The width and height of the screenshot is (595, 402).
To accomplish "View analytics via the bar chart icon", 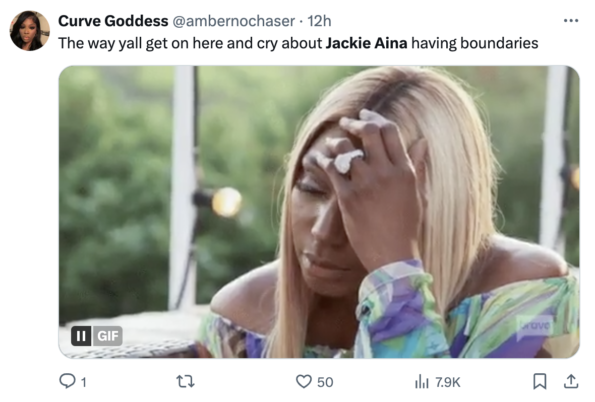I will (422, 382).
